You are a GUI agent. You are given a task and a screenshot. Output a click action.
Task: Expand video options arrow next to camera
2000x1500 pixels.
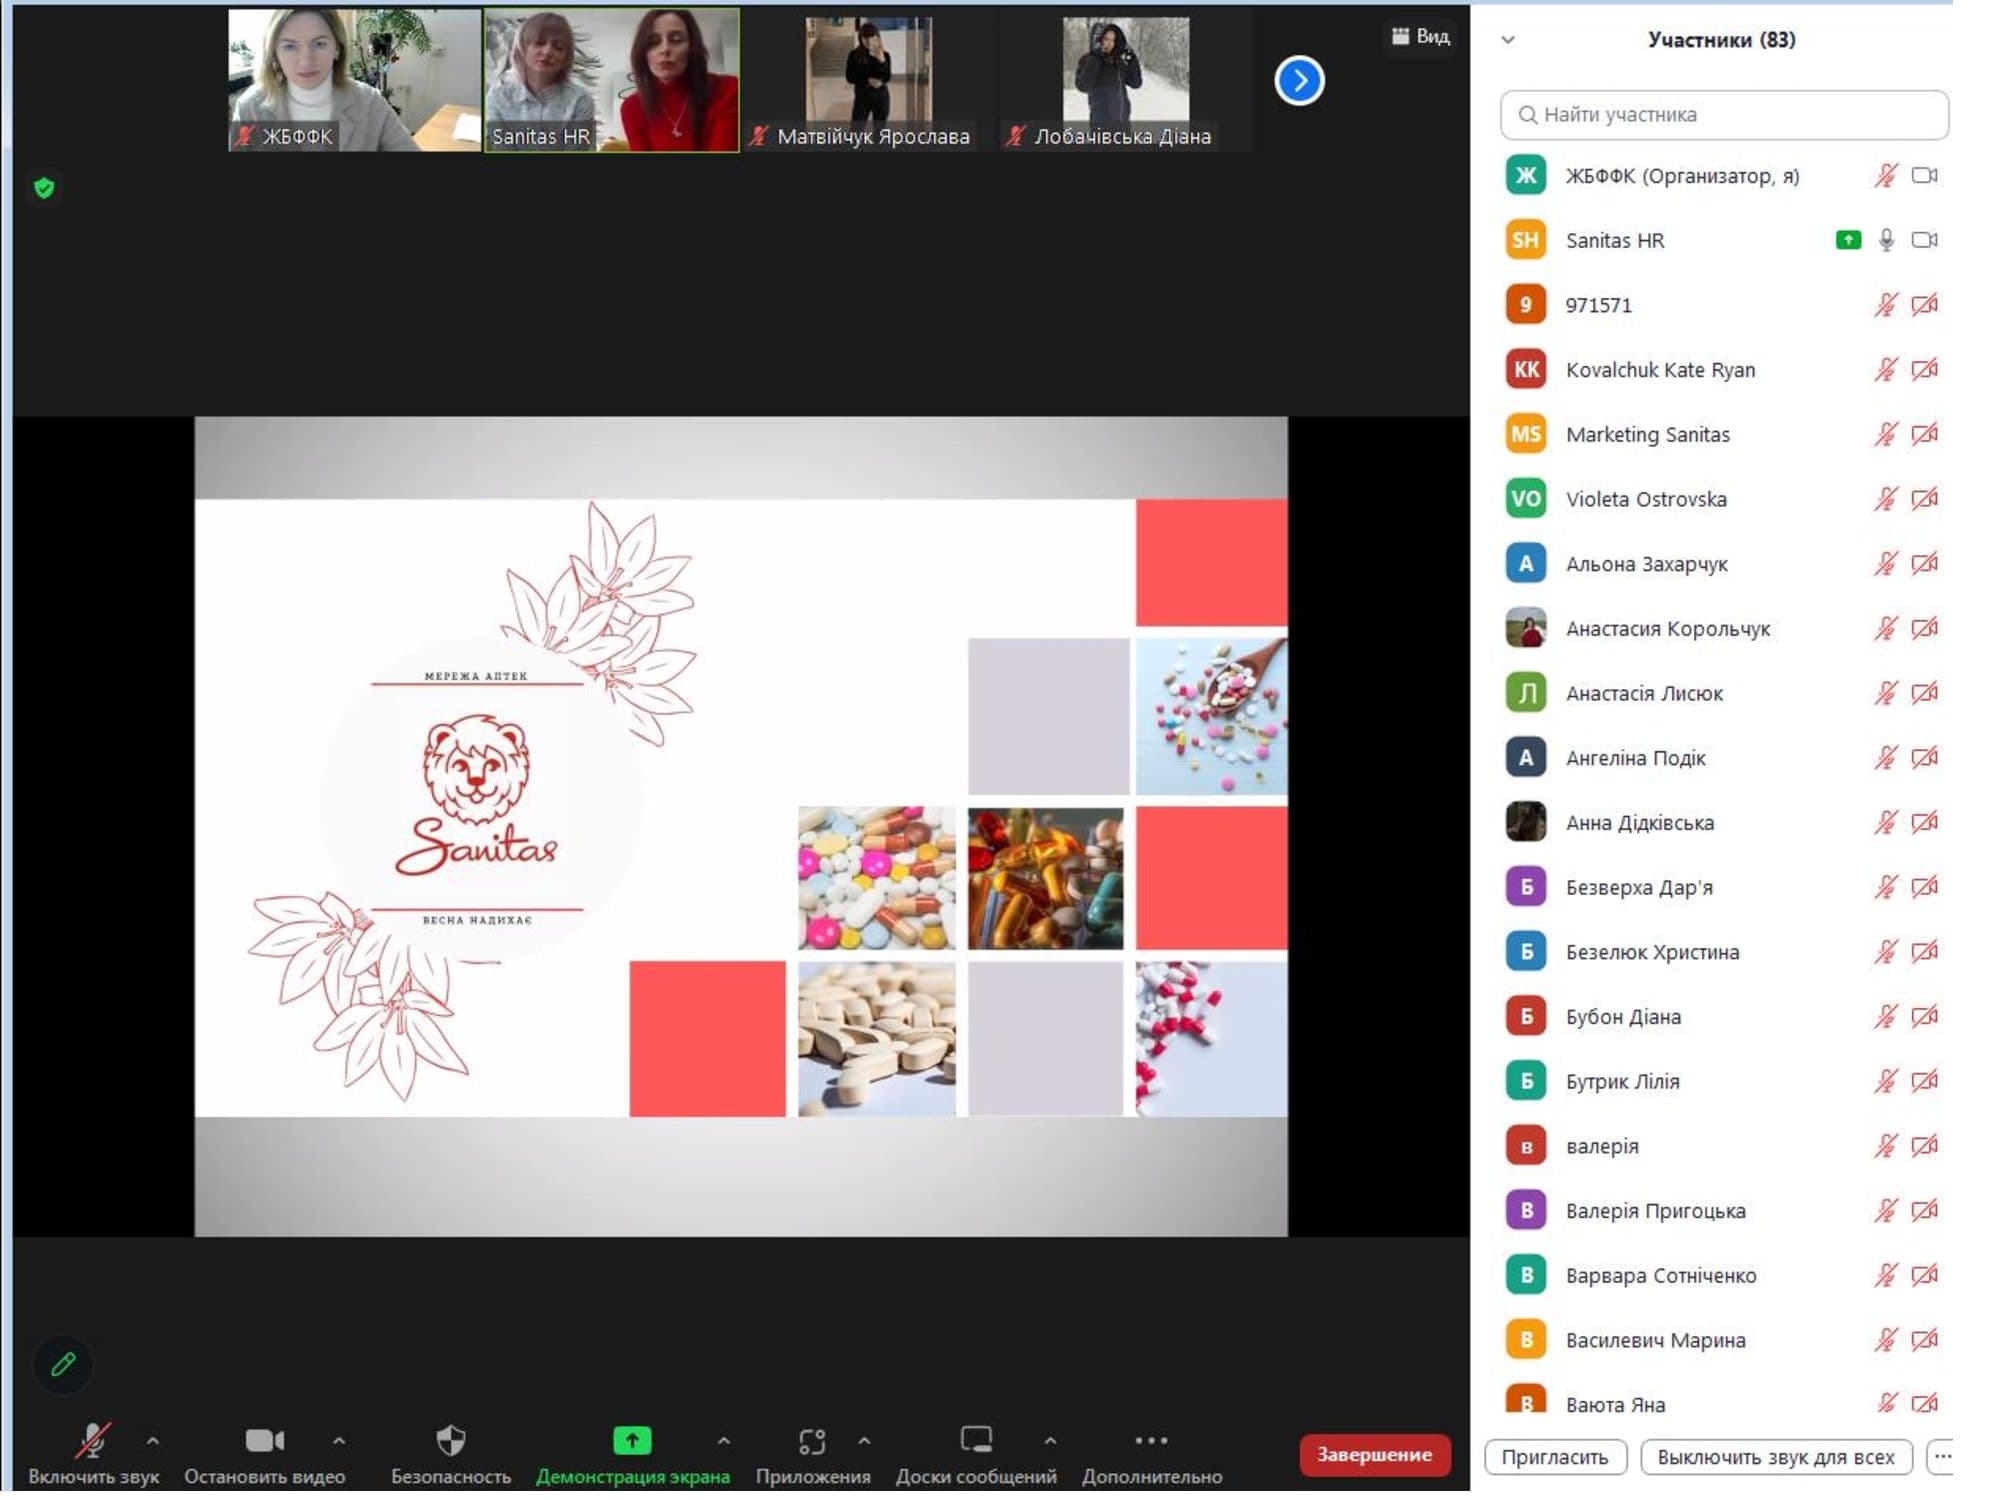[x=339, y=1441]
